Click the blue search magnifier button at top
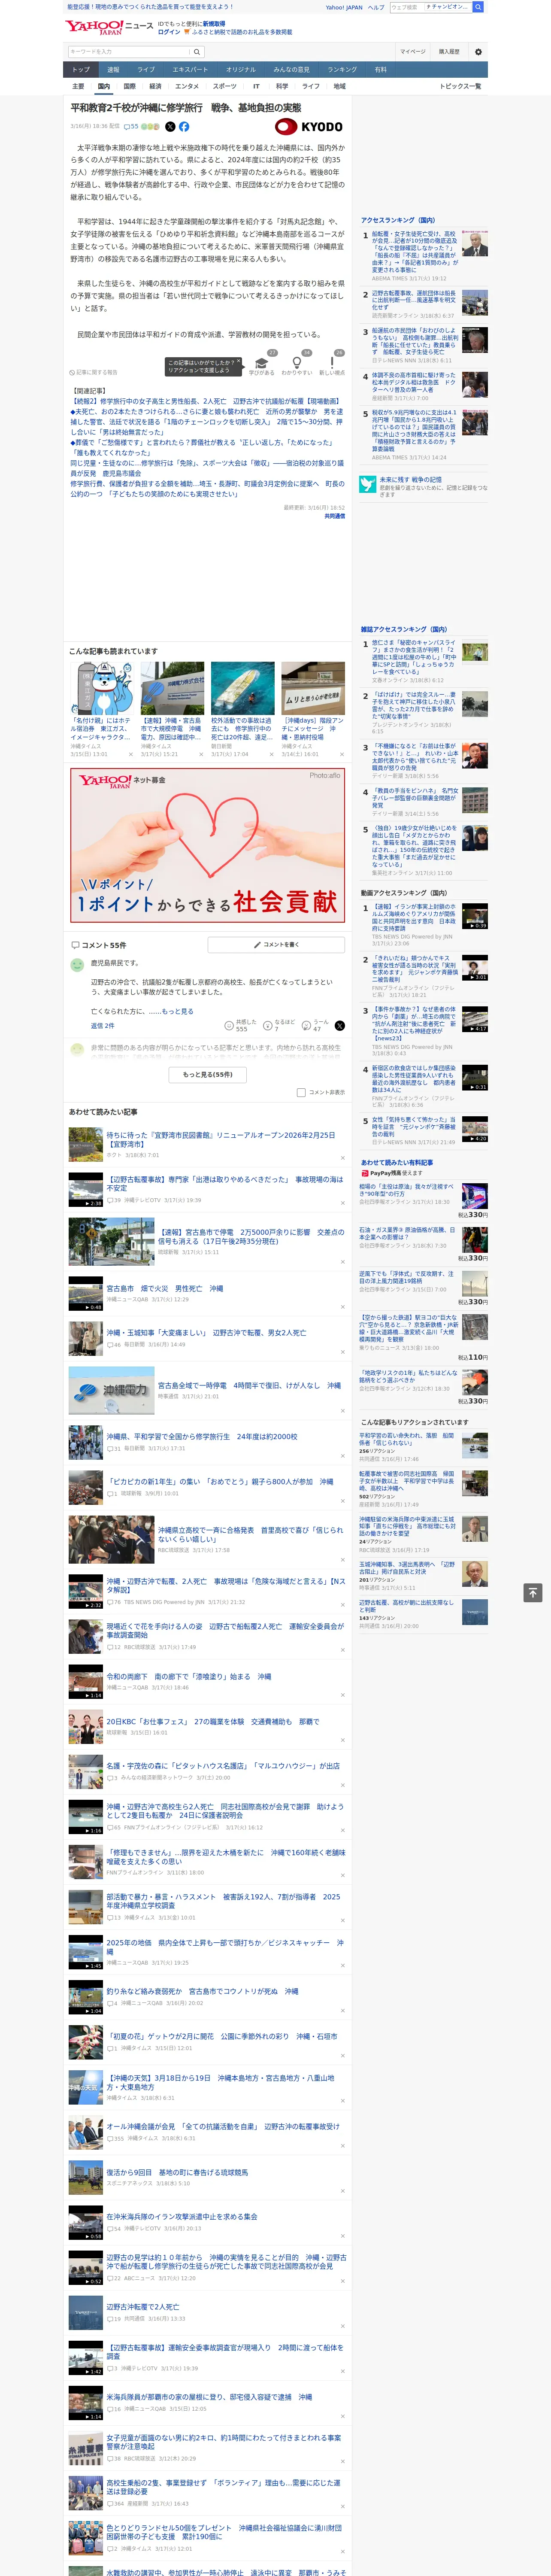This screenshot has height=2576, width=551. [x=479, y=7]
